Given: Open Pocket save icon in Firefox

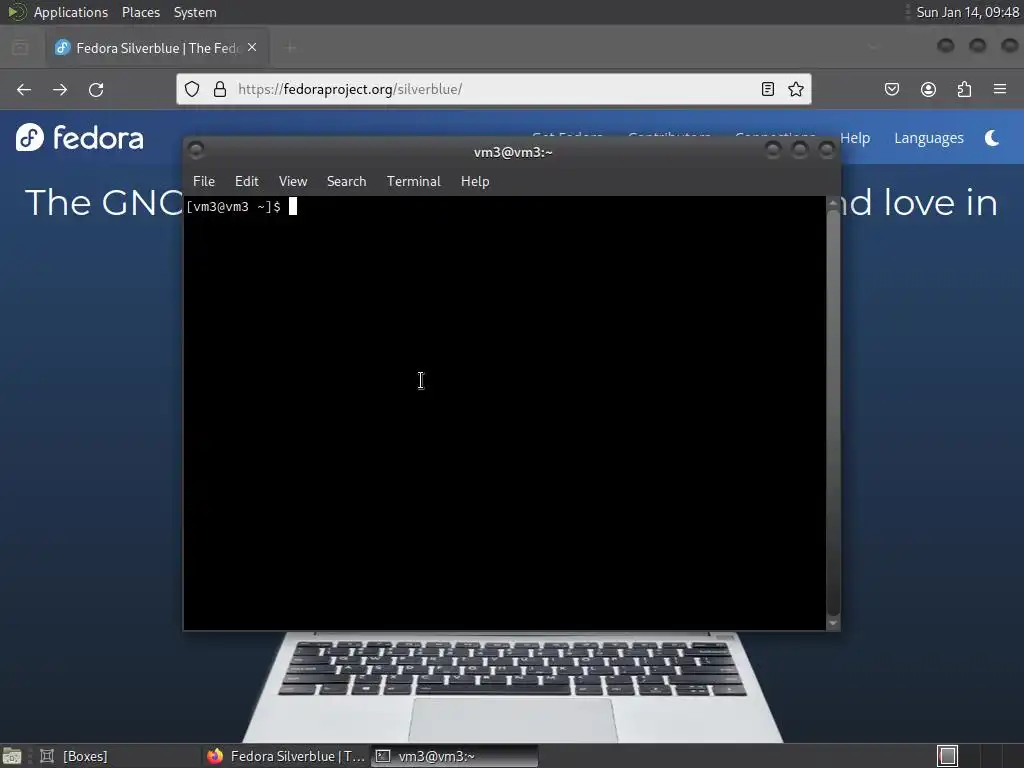Looking at the screenshot, I should pyautogui.click(x=891, y=89).
